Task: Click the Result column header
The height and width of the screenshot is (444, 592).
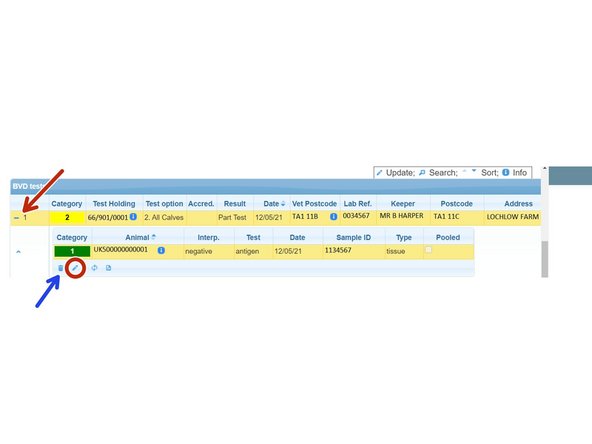Action: (x=234, y=204)
